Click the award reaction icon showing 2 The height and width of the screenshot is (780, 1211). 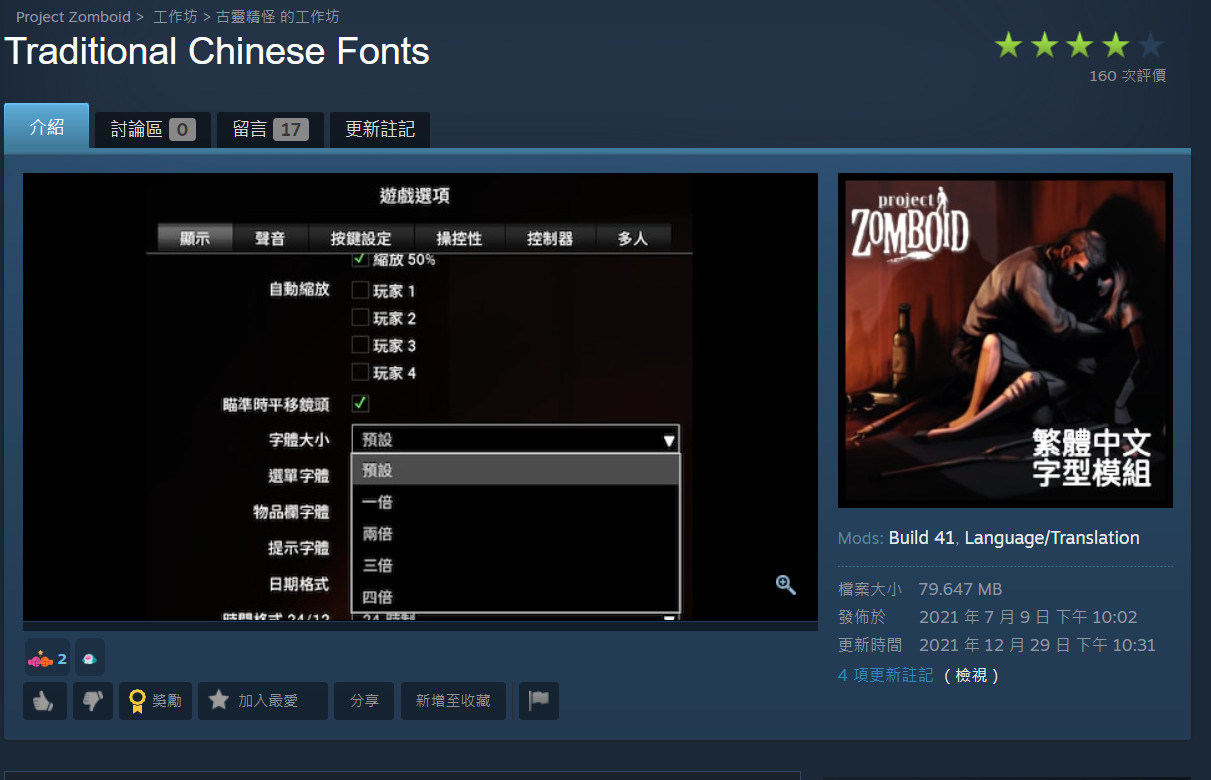coord(47,658)
